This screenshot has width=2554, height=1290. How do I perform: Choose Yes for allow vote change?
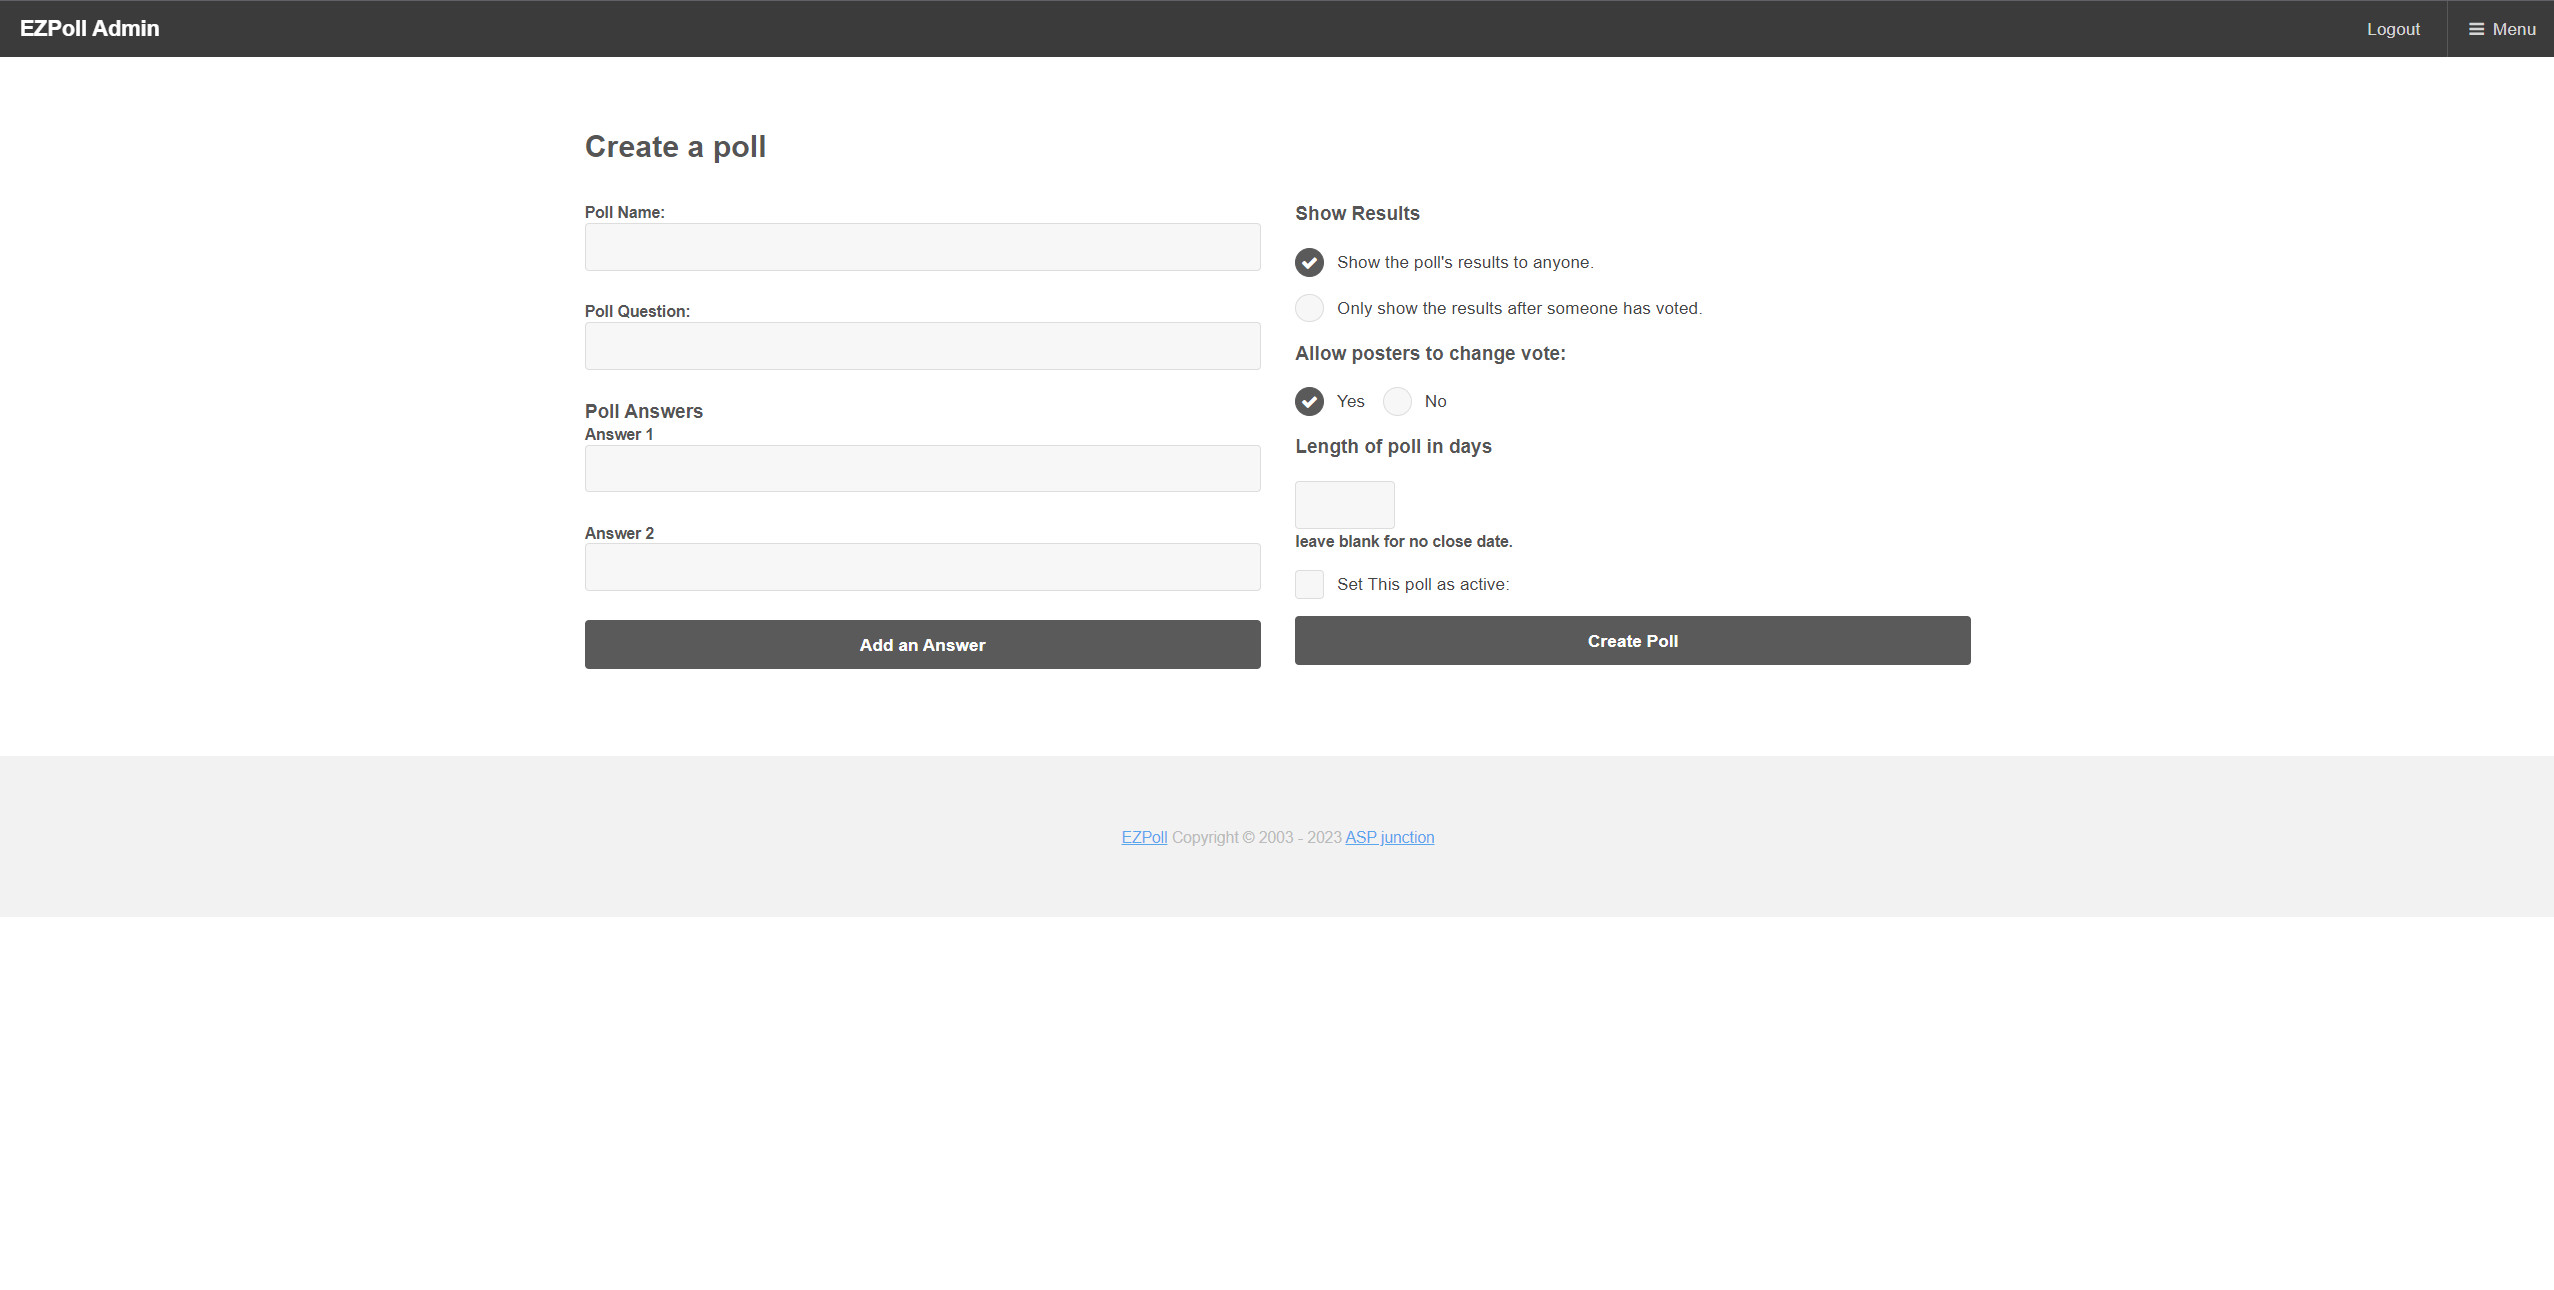tap(1309, 401)
